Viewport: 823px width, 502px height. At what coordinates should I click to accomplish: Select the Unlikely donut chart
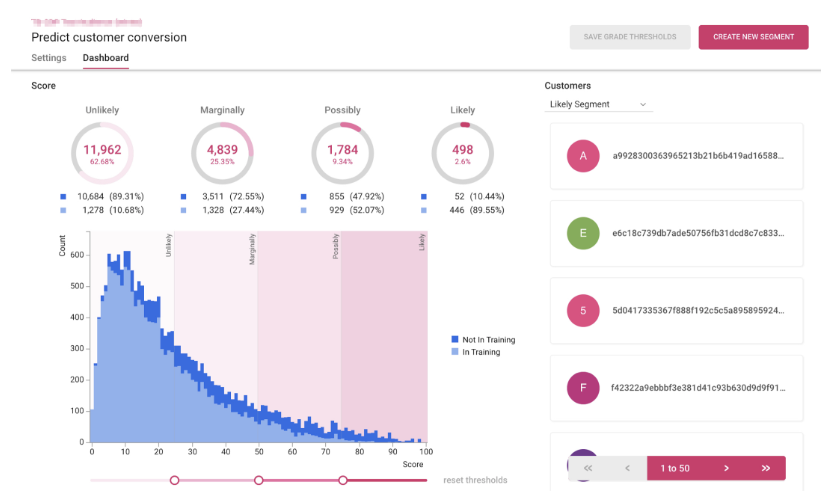pos(101,153)
